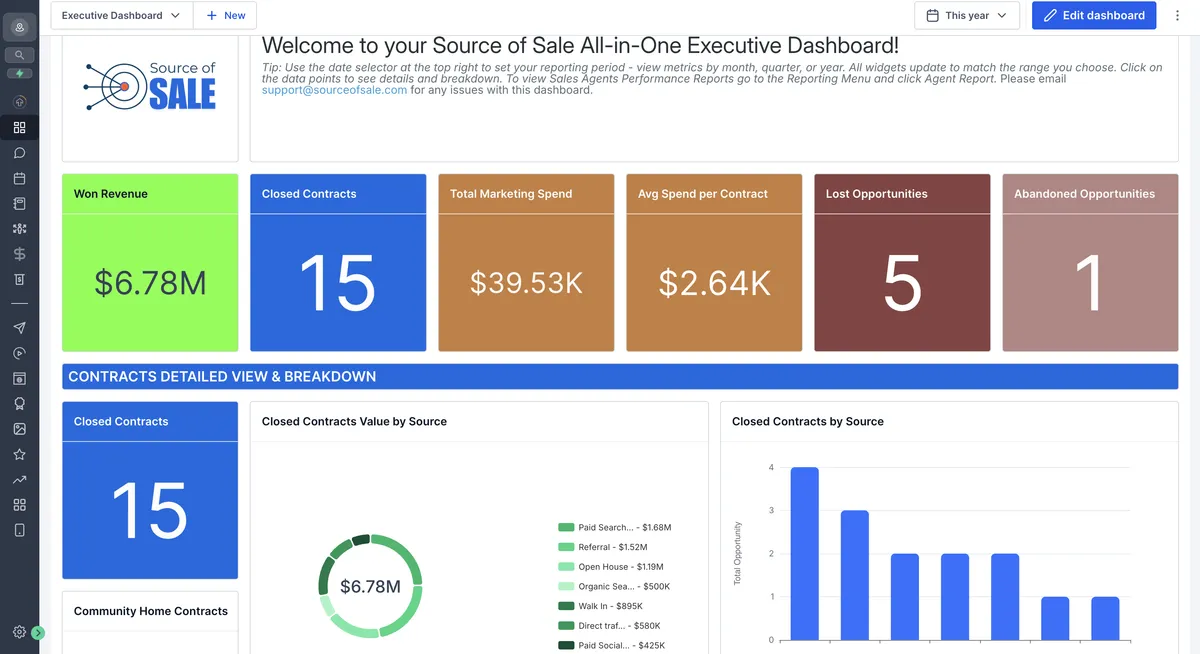Viewport: 1200px width, 654px height.
Task: Open the Automation play-circle icon
Action: [19, 353]
